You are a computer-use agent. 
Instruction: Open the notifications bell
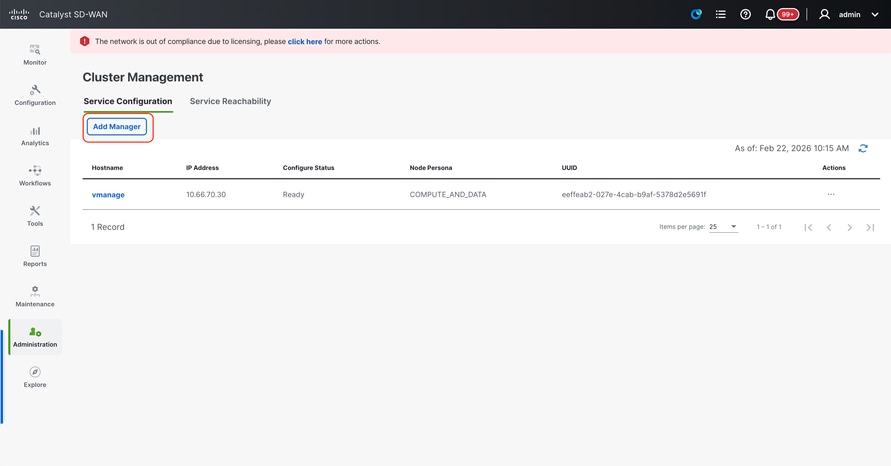[770, 15]
